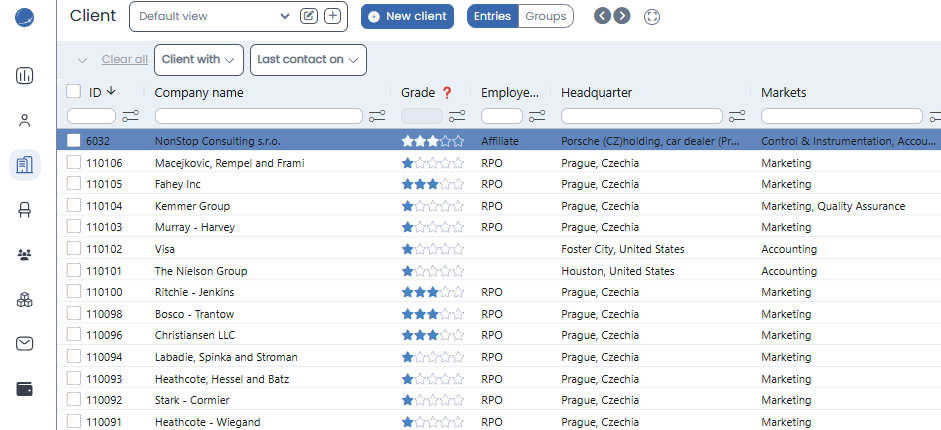The width and height of the screenshot is (941, 430).
Task: Check the box for Fahey Inc row
Action: pyautogui.click(x=74, y=184)
